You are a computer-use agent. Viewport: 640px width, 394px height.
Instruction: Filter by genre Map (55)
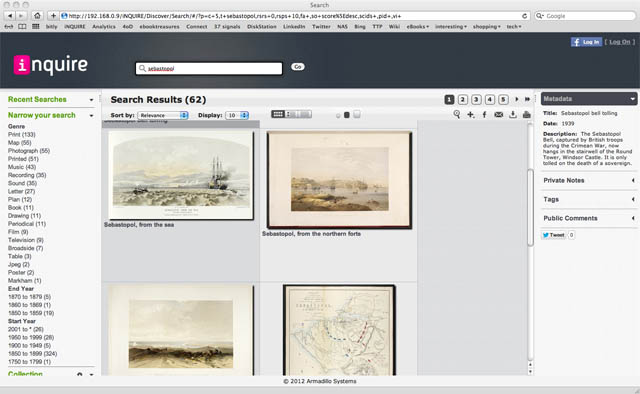(20, 142)
